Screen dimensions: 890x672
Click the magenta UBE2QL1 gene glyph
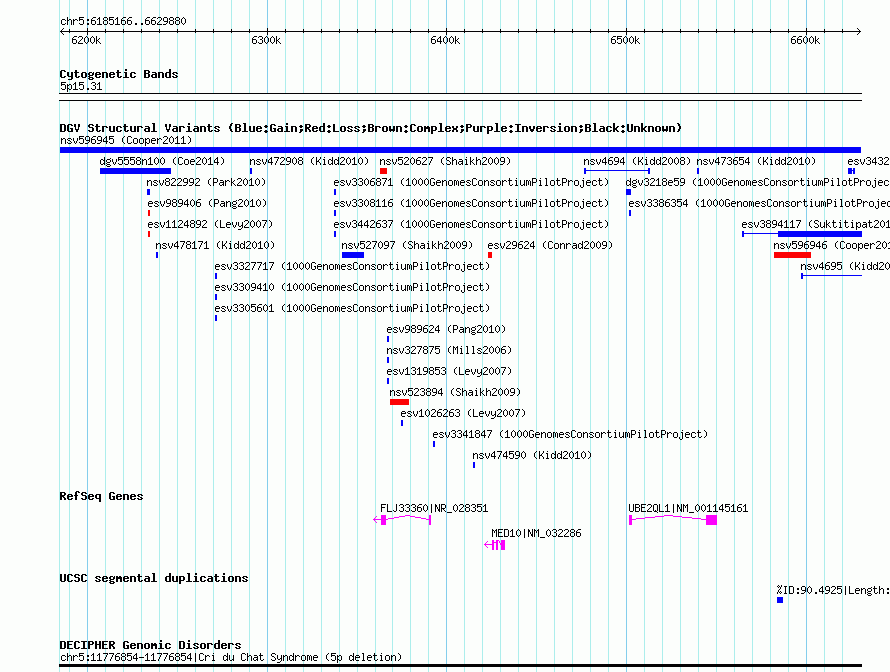673,520
